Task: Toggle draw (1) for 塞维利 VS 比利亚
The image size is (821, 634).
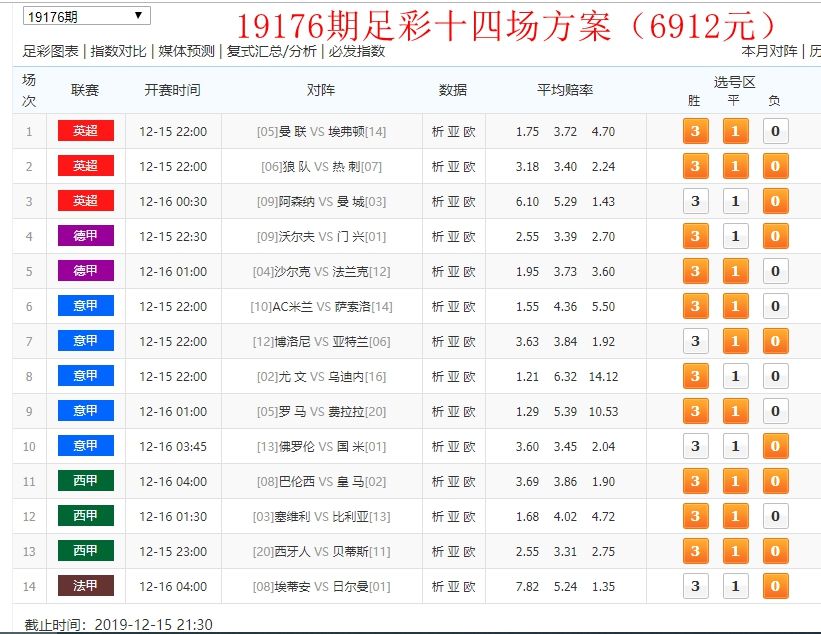Action: tap(735, 516)
